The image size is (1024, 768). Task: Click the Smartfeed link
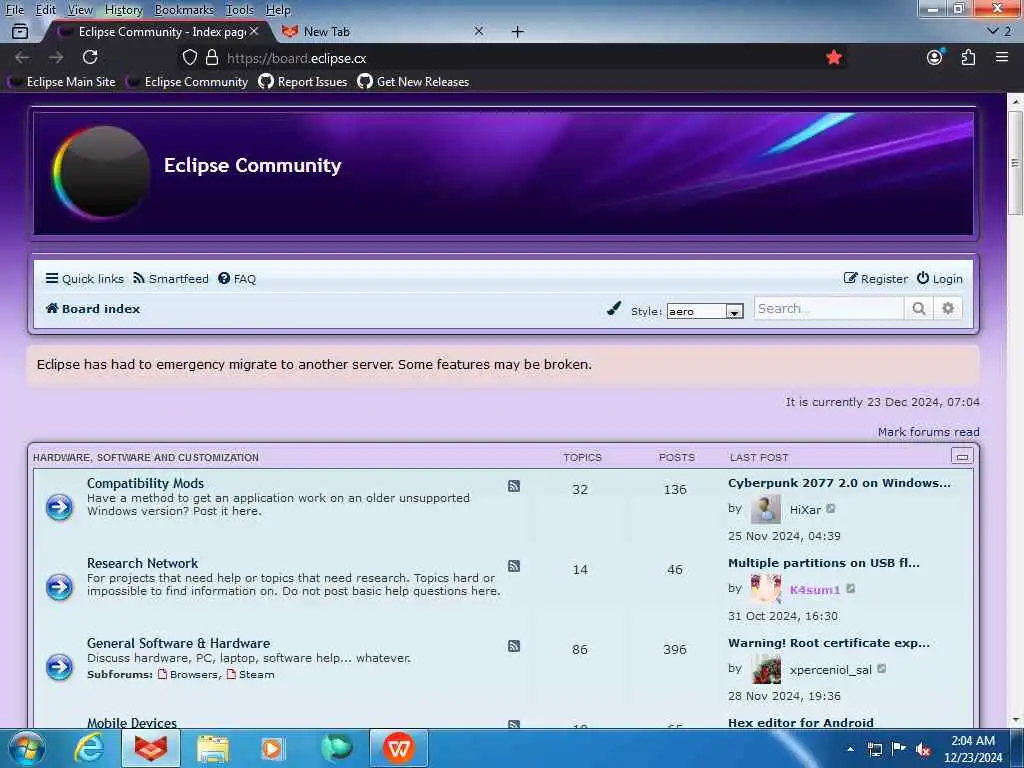(170, 279)
